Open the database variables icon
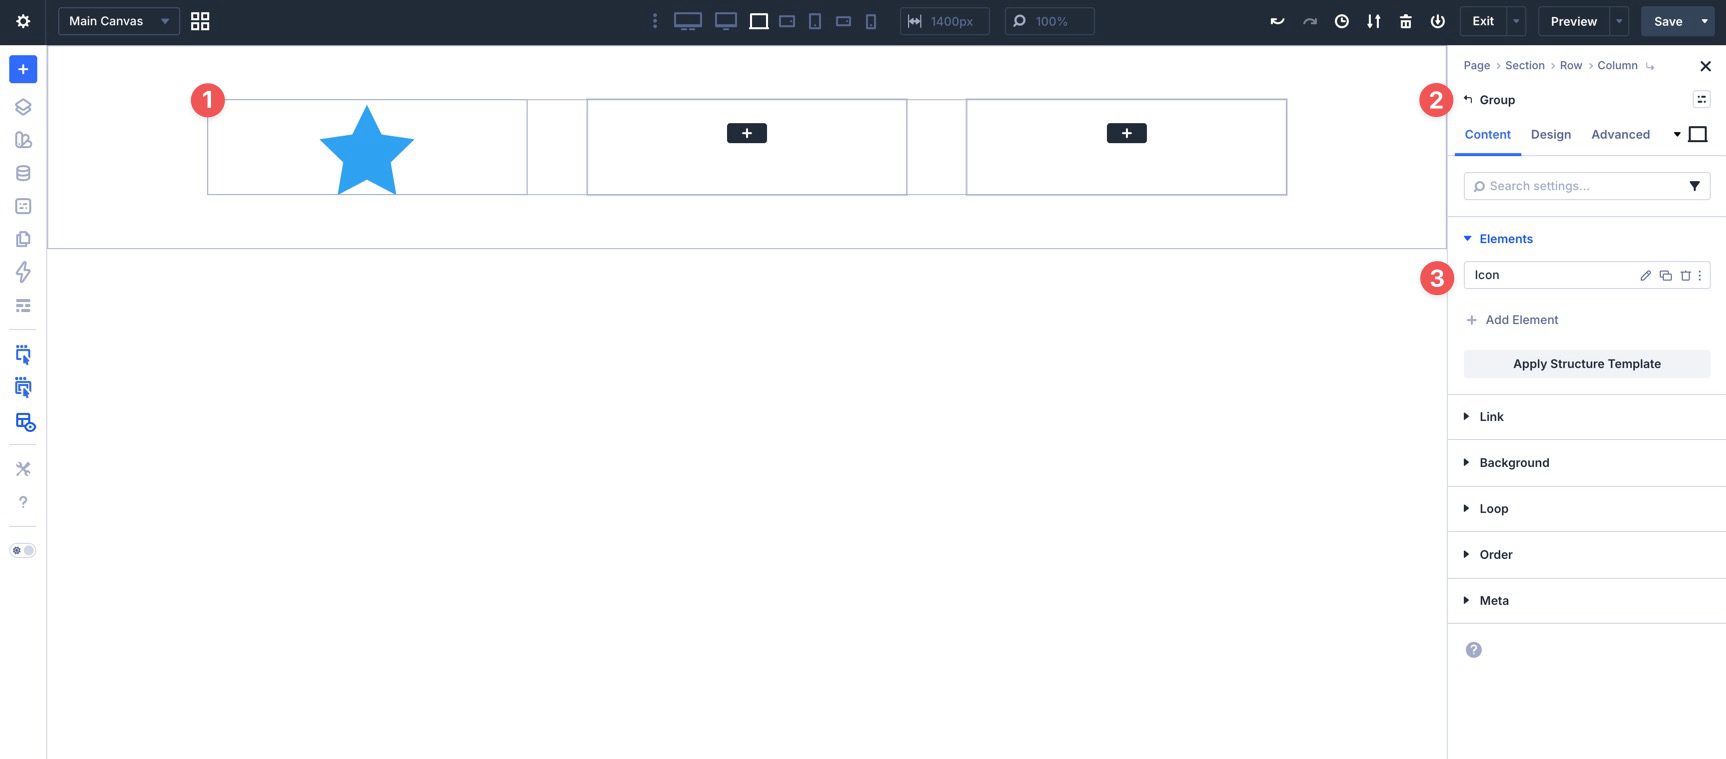 tap(23, 173)
